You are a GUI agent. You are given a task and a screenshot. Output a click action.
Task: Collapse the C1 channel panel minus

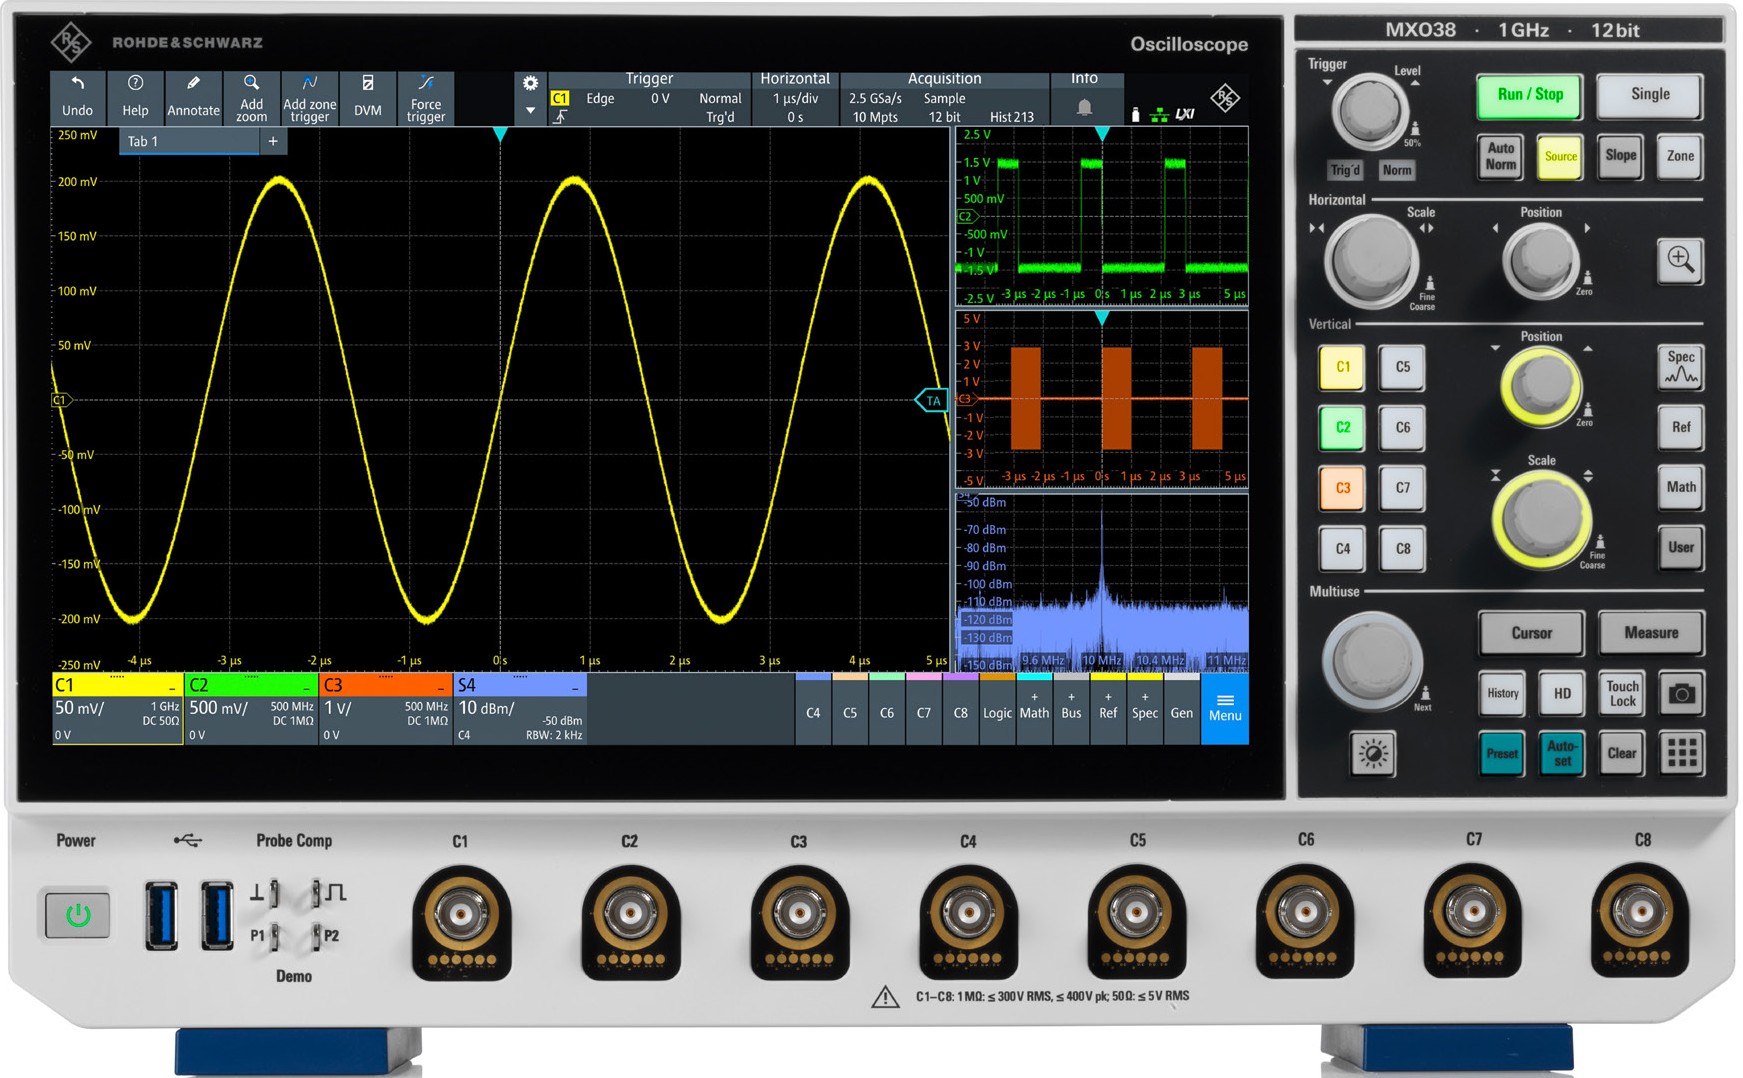click(x=172, y=687)
